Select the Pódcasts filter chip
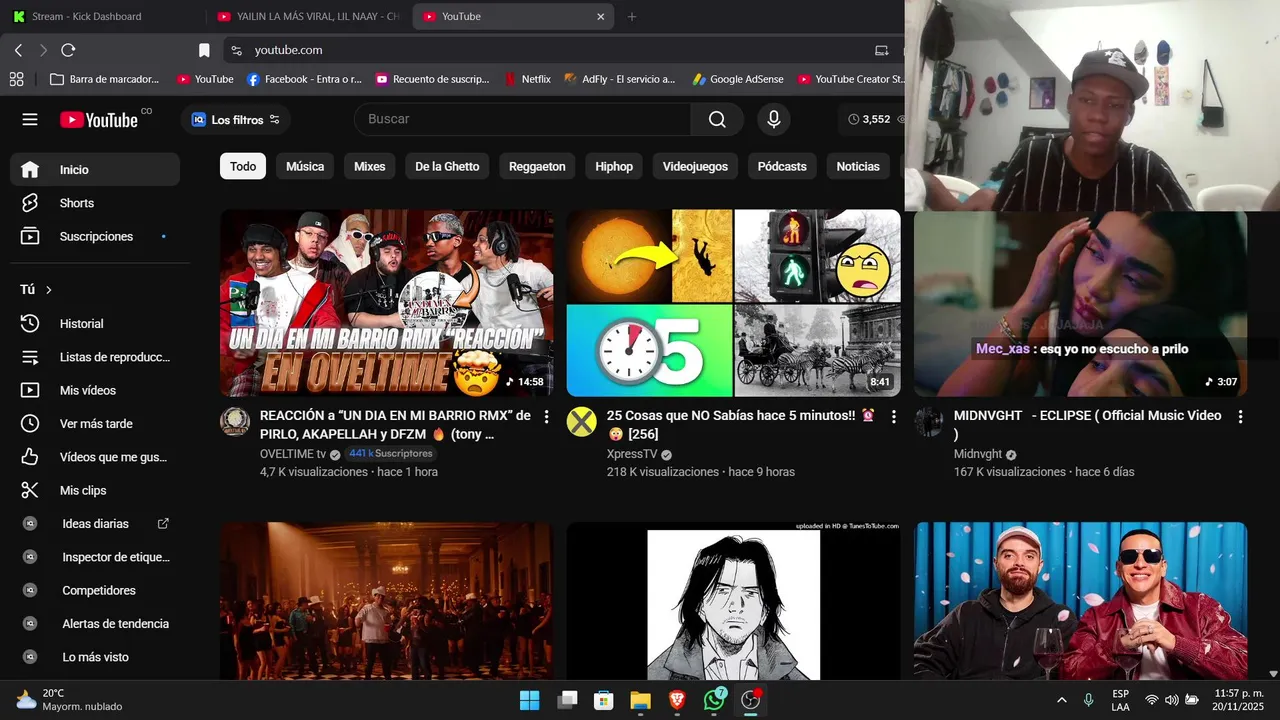Viewport: 1280px width, 720px height. click(782, 166)
